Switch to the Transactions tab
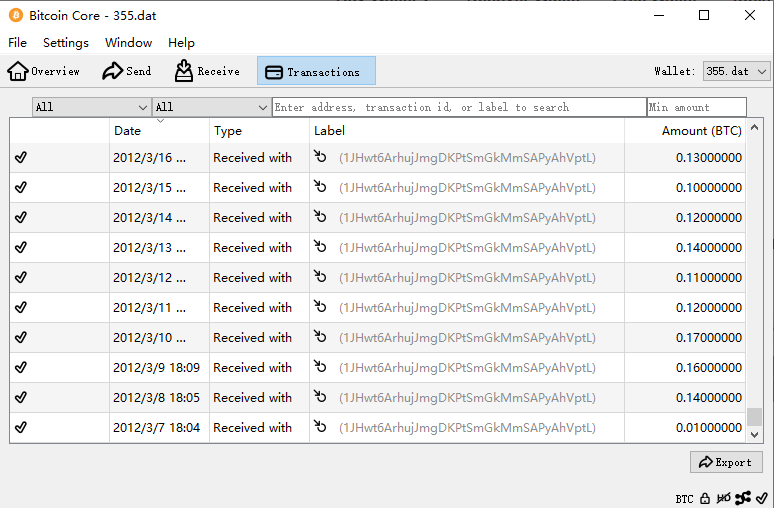This screenshot has height=508, width=774. (x=316, y=71)
